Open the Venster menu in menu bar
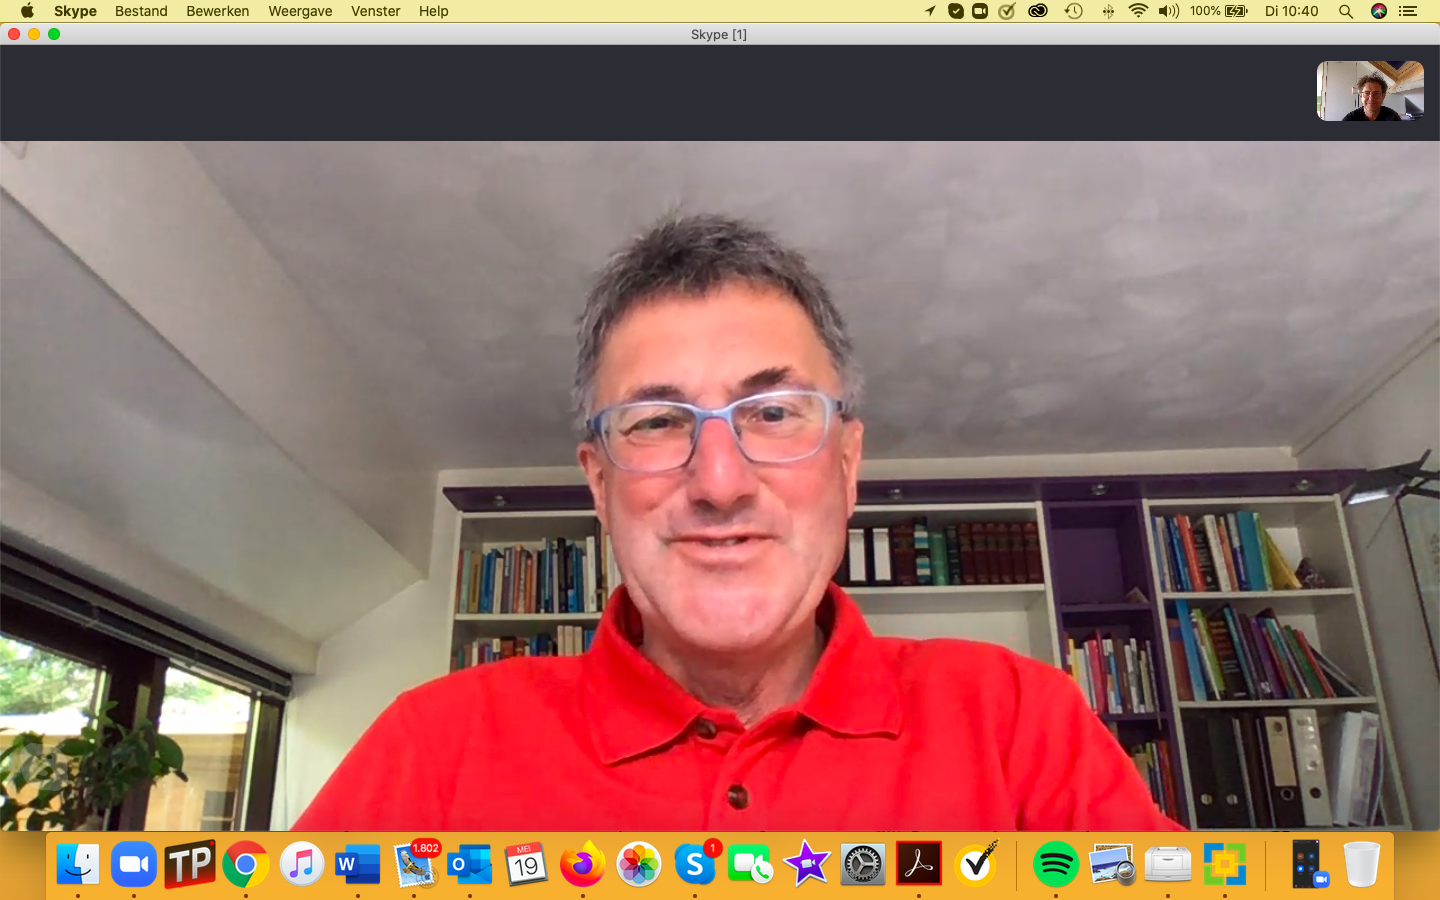1440x900 pixels. tap(375, 11)
